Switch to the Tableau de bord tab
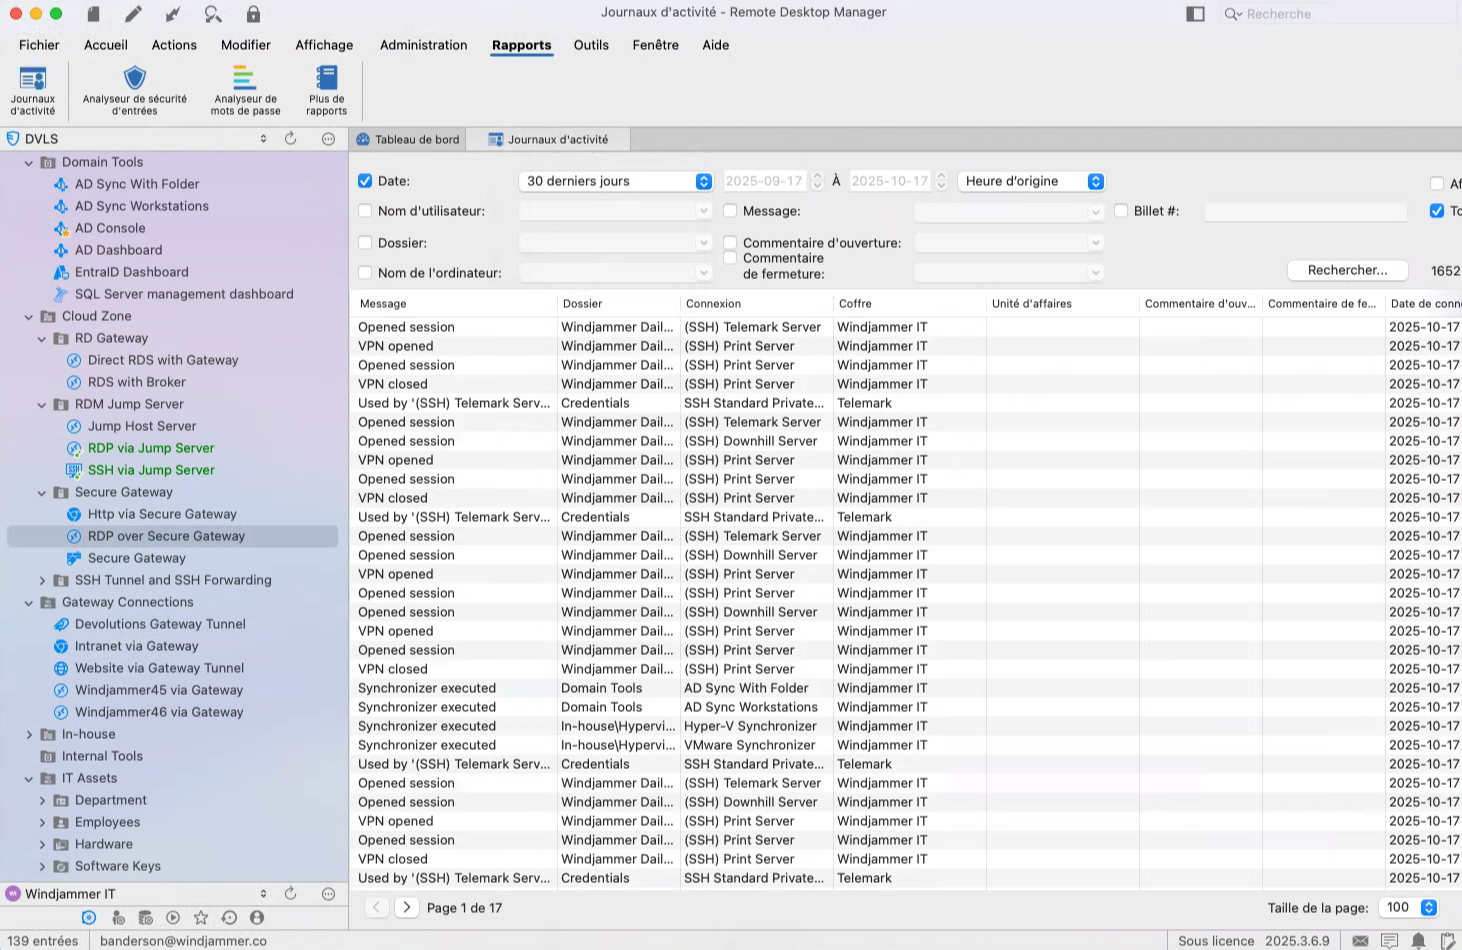Image resolution: width=1462 pixels, height=950 pixels. click(x=409, y=139)
